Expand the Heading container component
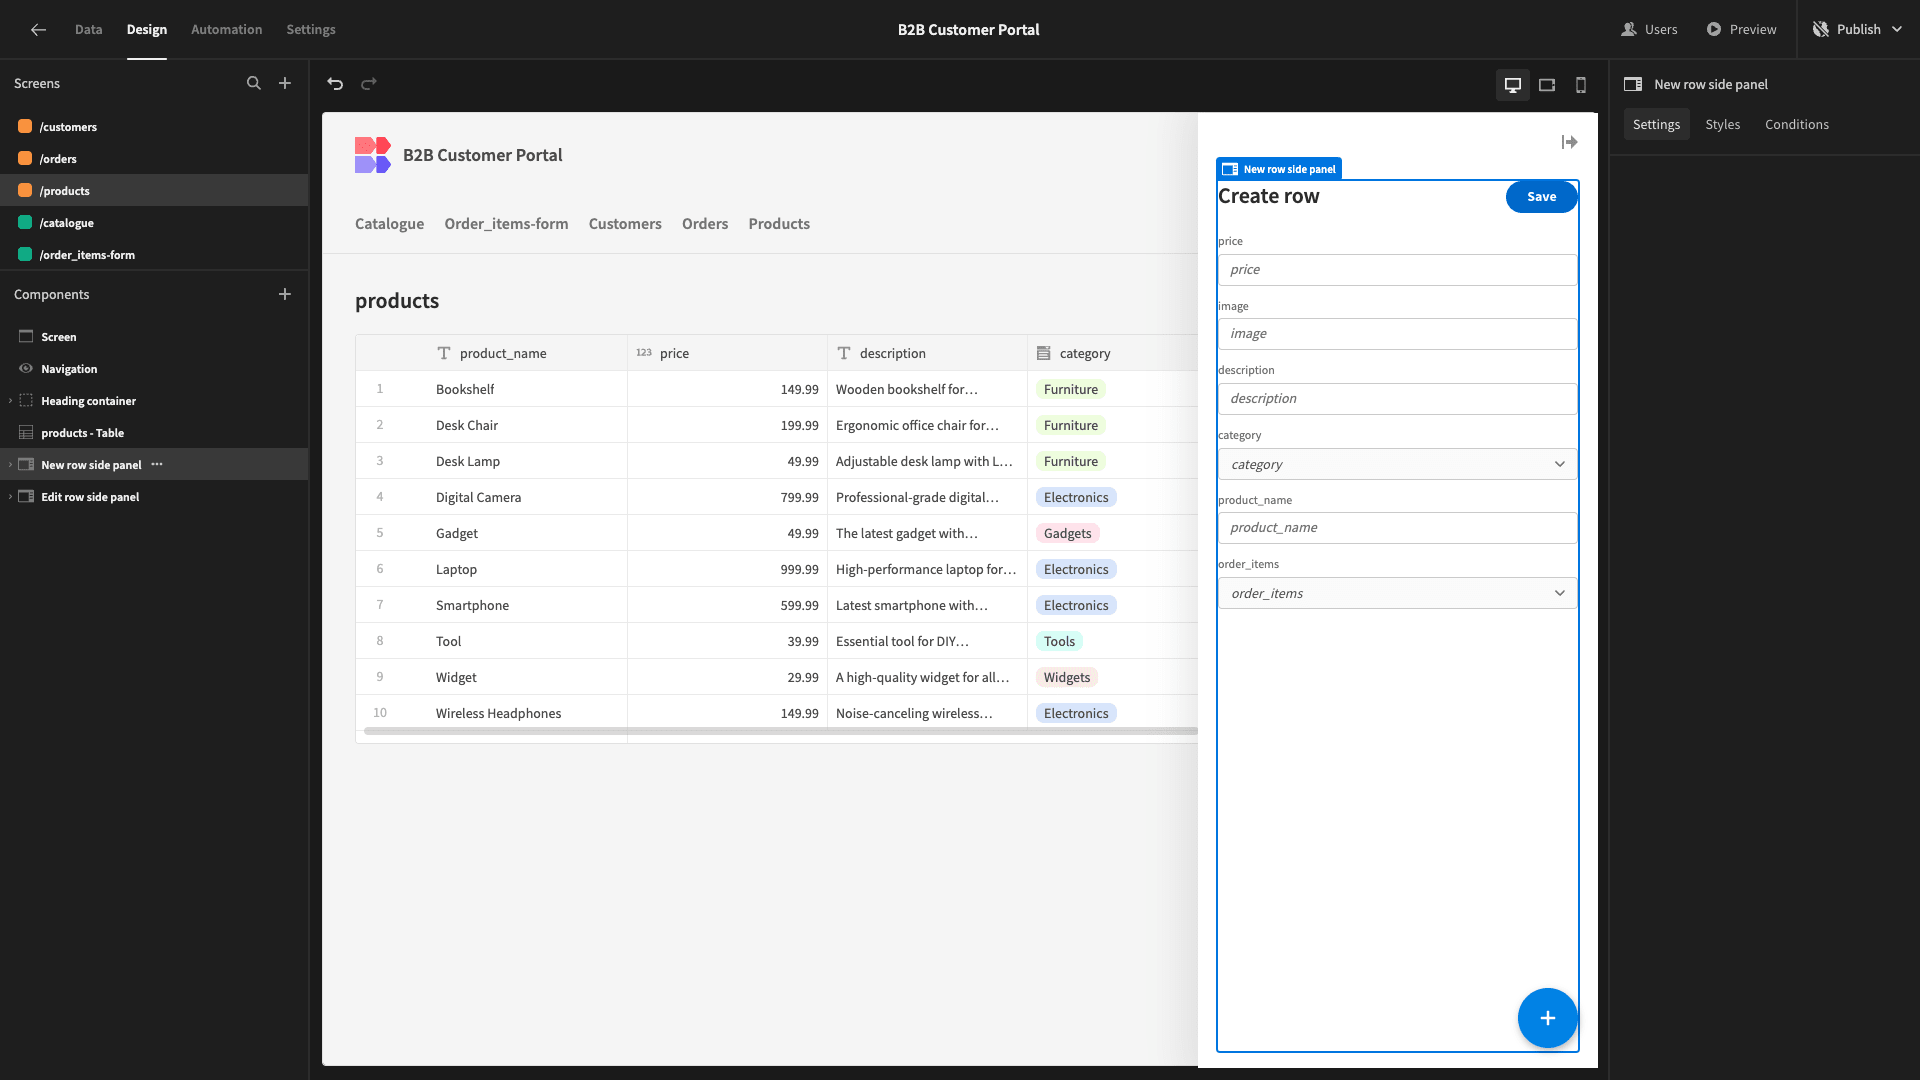Image resolution: width=1920 pixels, height=1080 pixels. (10, 401)
